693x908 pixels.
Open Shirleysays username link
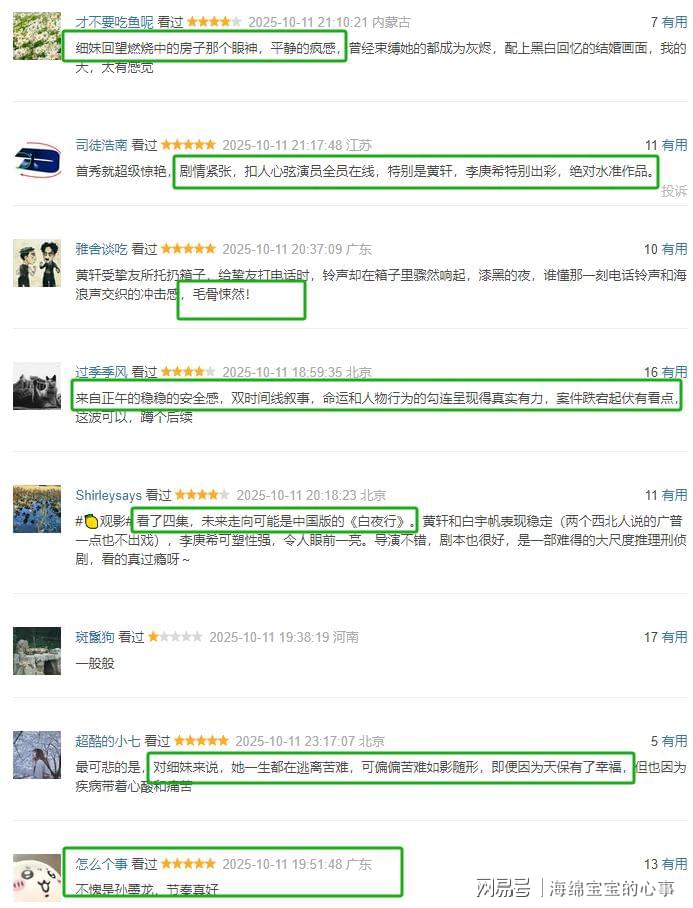coord(108,496)
